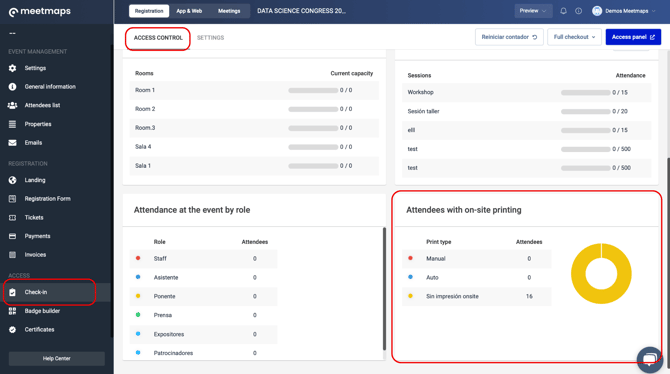Select the Room.3 row
The width and height of the screenshot is (670, 374).
click(x=254, y=128)
